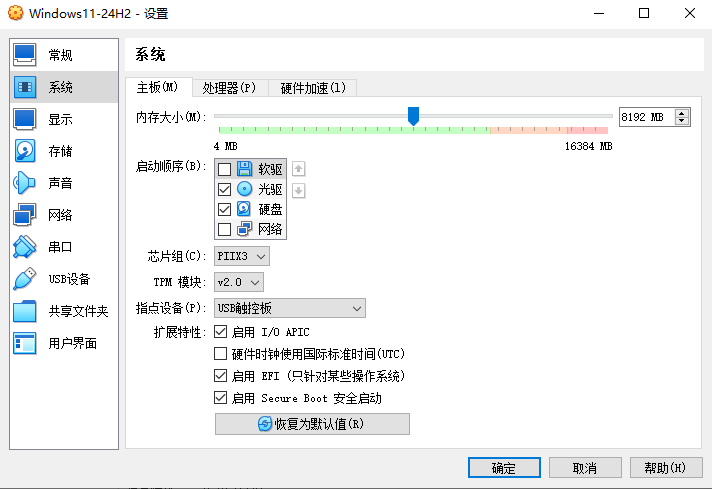Open the 共享文件夹 folder icon

pyautogui.click(x=25, y=311)
